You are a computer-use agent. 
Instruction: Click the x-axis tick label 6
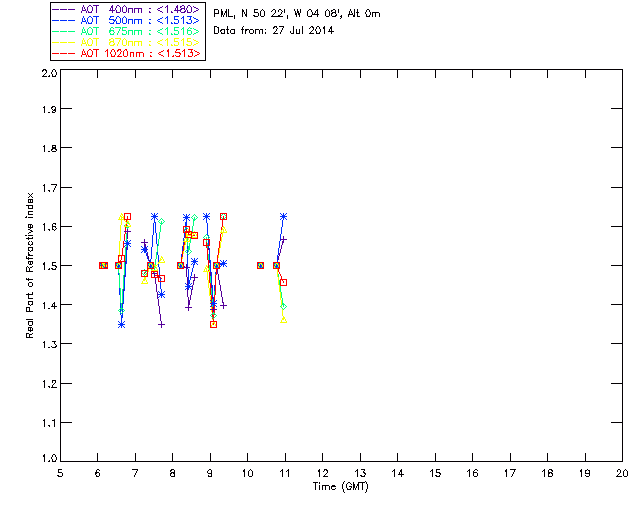click(x=98, y=473)
